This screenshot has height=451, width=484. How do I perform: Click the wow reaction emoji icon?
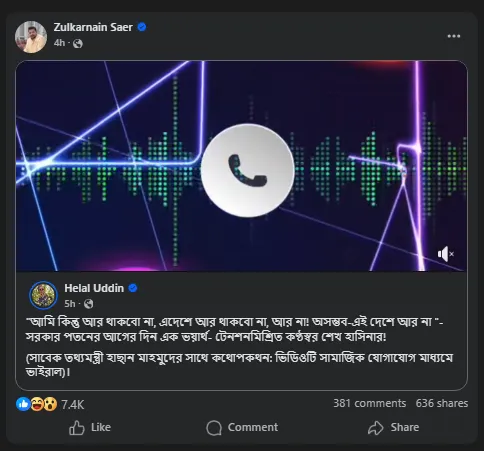click(50, 404)
